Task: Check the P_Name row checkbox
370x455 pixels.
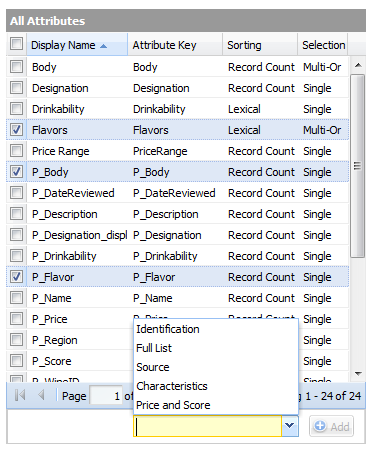Action: point(16,298)
